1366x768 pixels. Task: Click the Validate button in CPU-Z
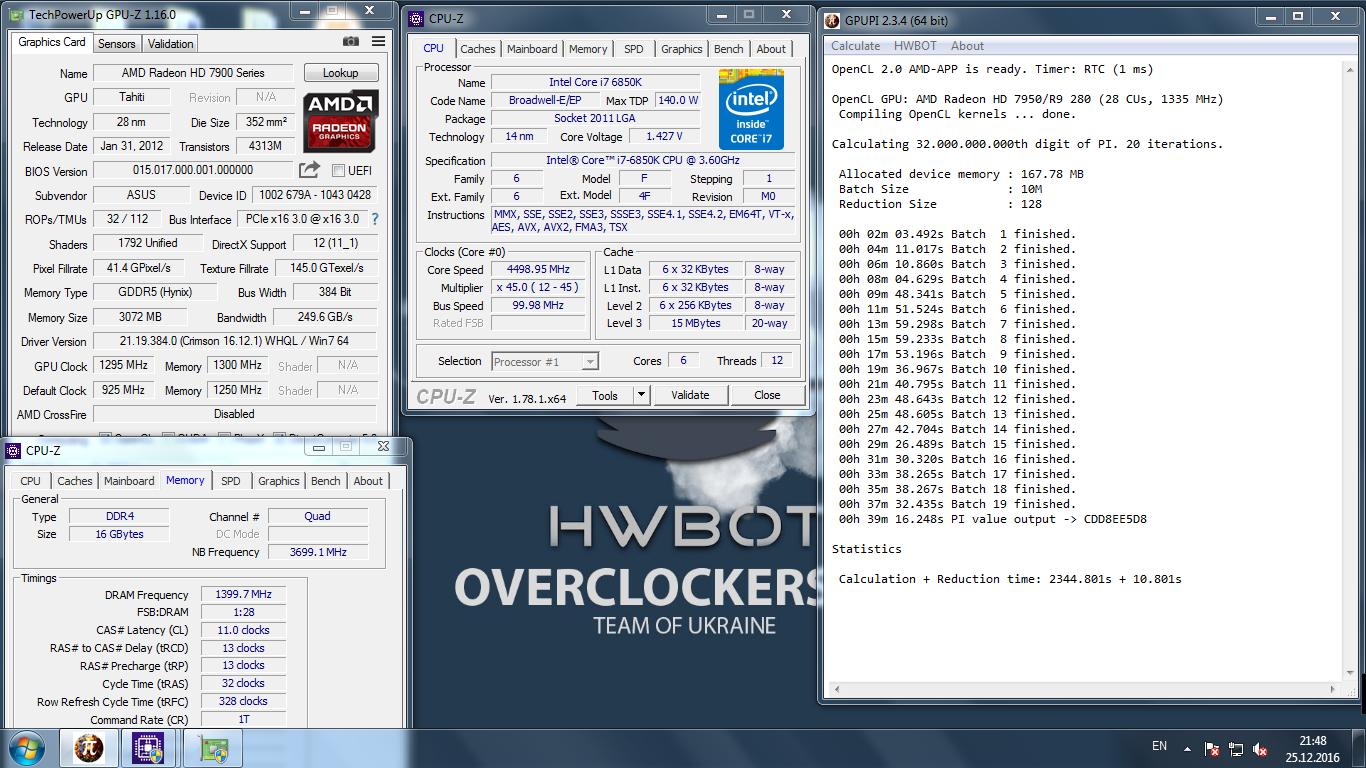690,395
